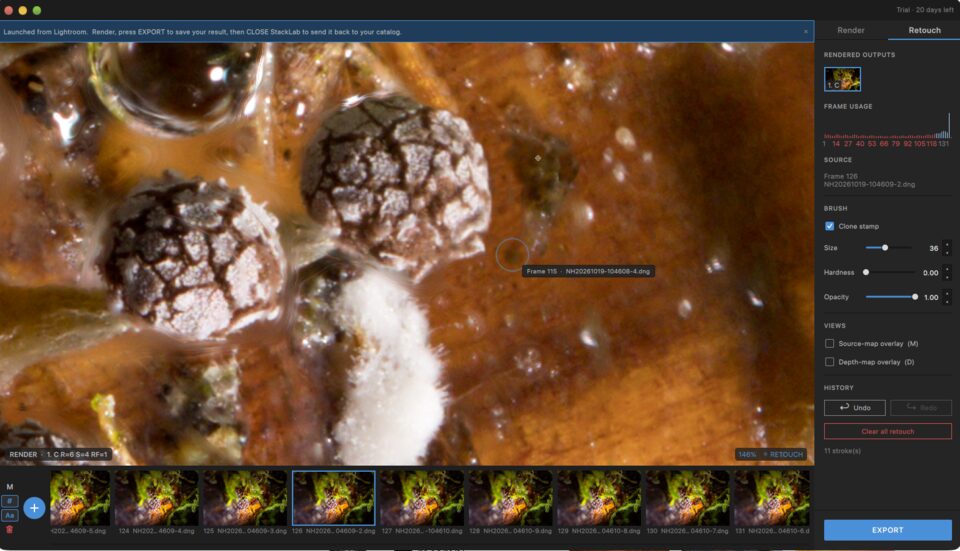Click the Frame 126 source text
Screen dimensions: 960x551
(840, 176)
